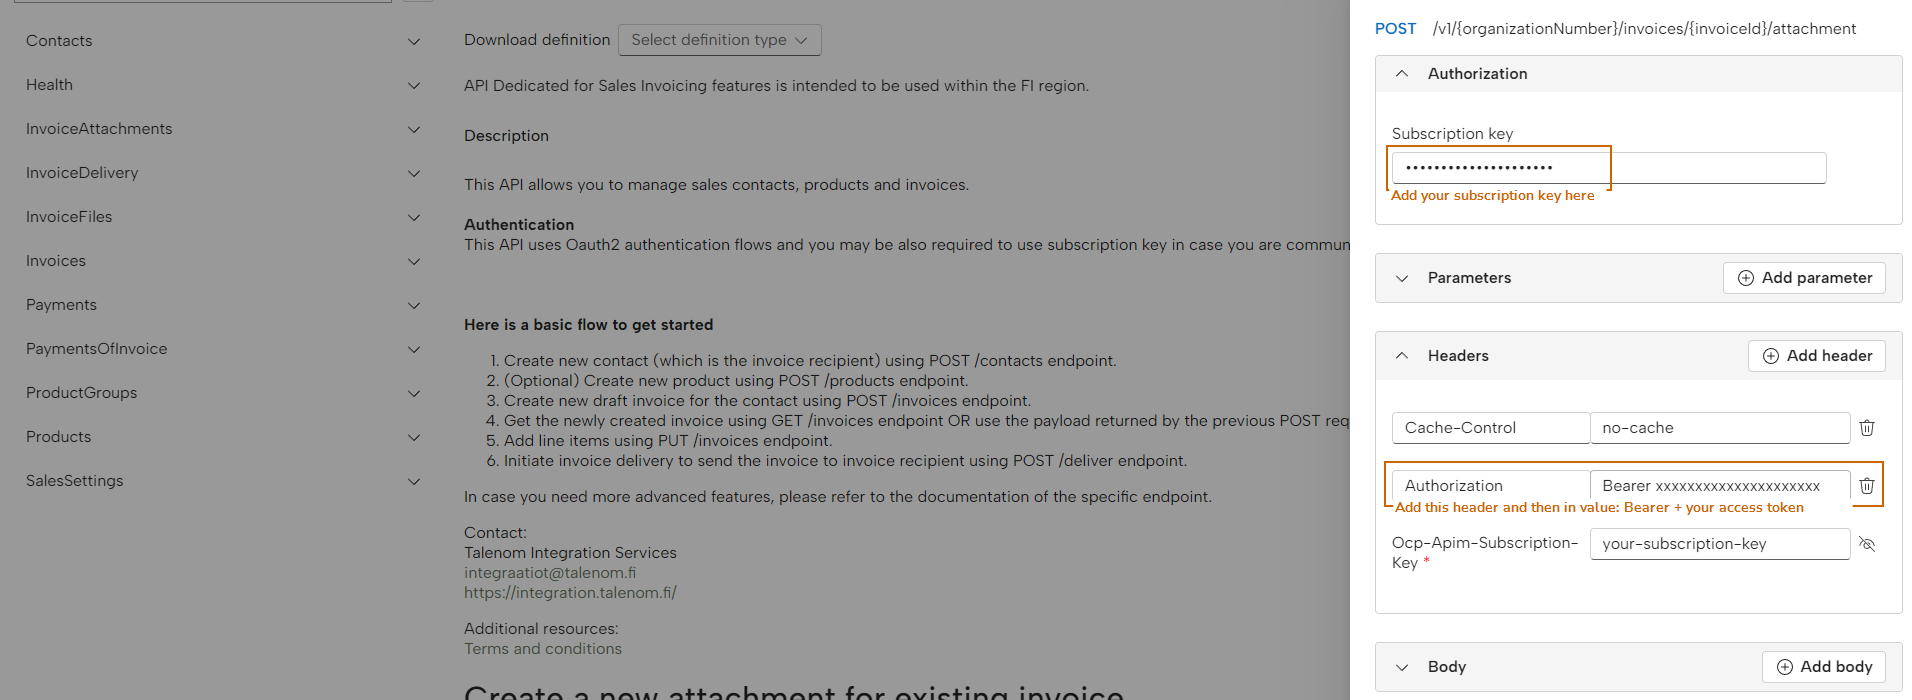Delete the Authorization header with trash icon
The height and width of the screenshot is (700, 1912).
pos(1866,486)
